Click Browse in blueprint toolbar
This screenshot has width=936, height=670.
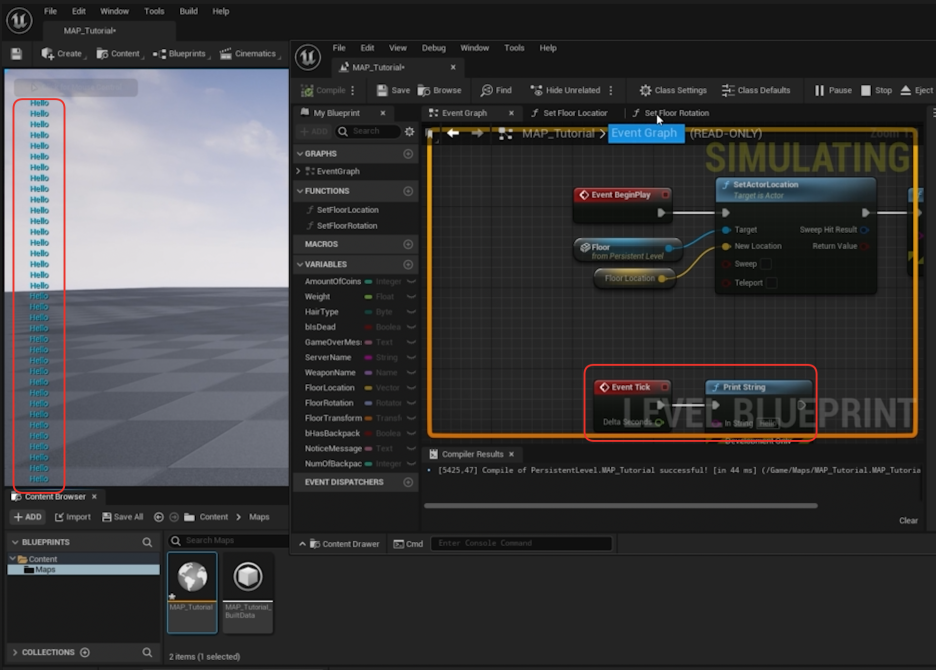point(439,90)
